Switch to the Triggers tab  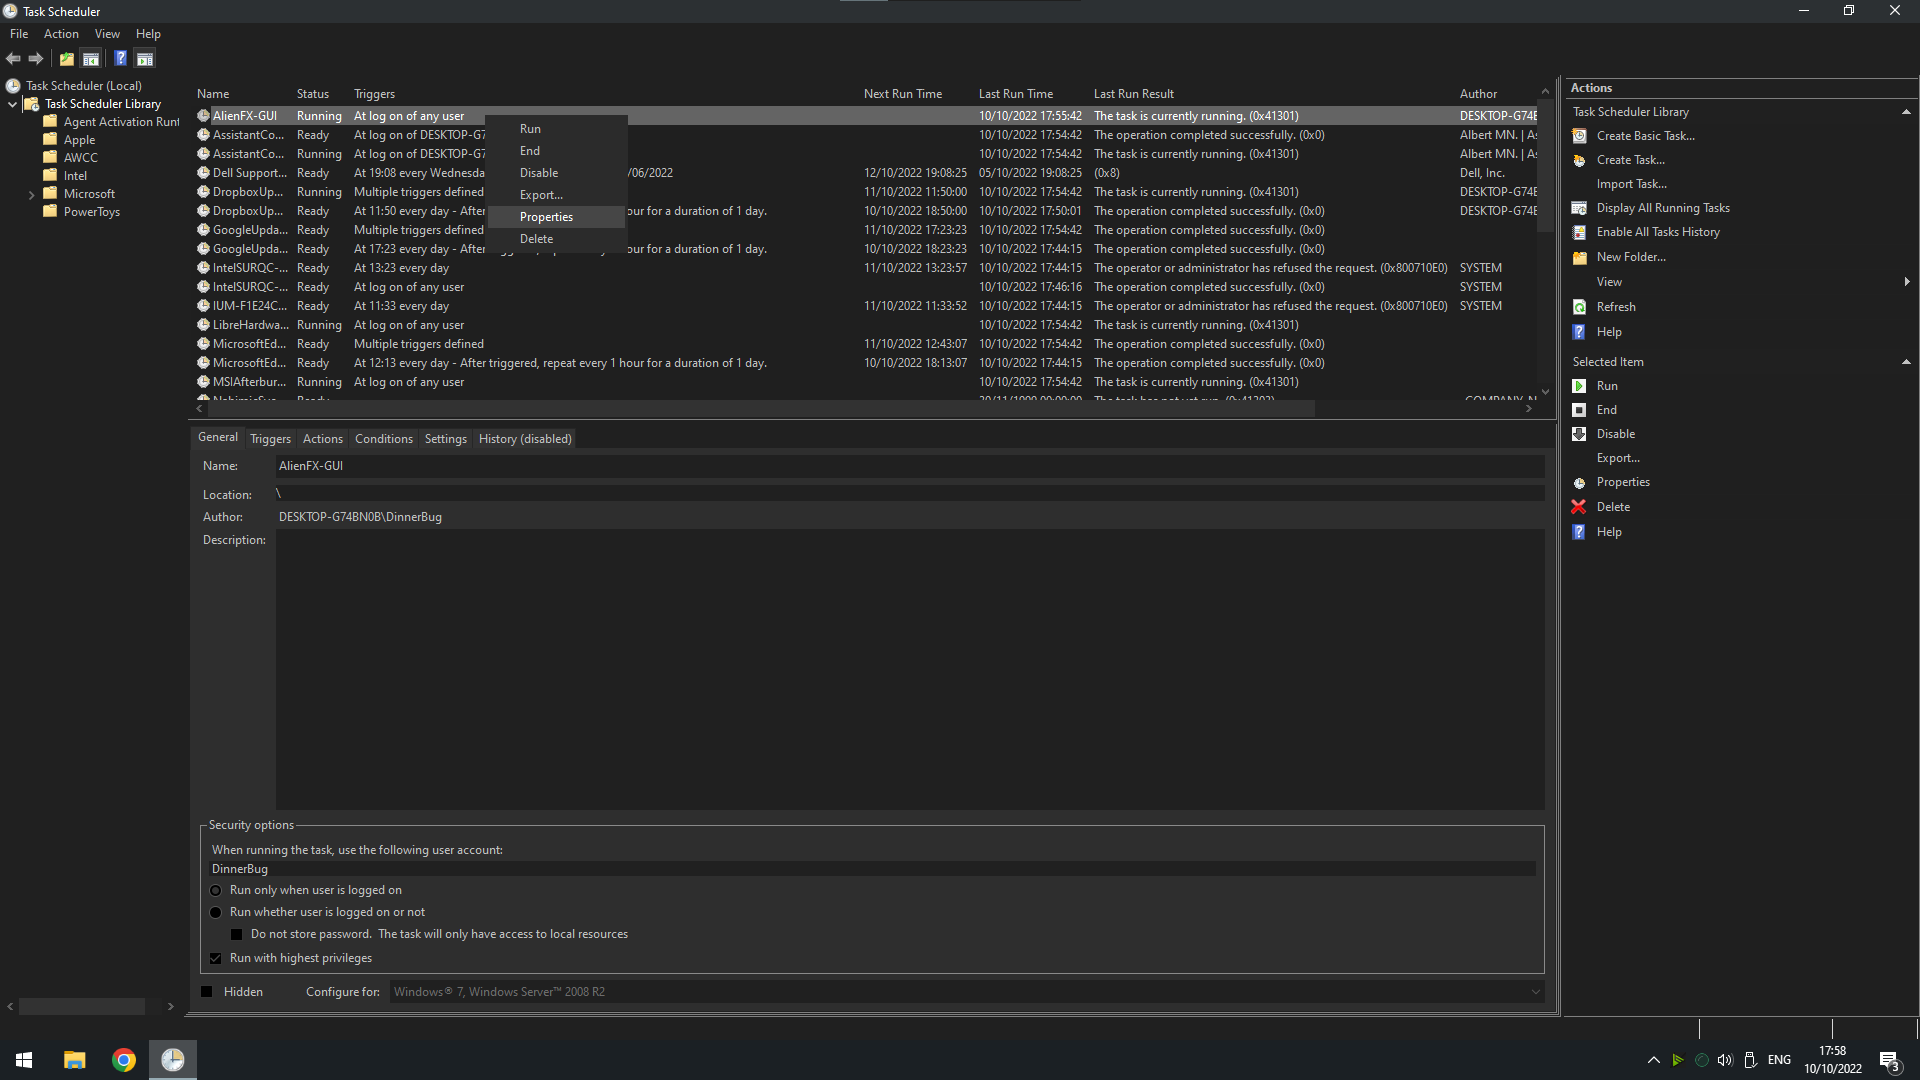tap(270, 438)
